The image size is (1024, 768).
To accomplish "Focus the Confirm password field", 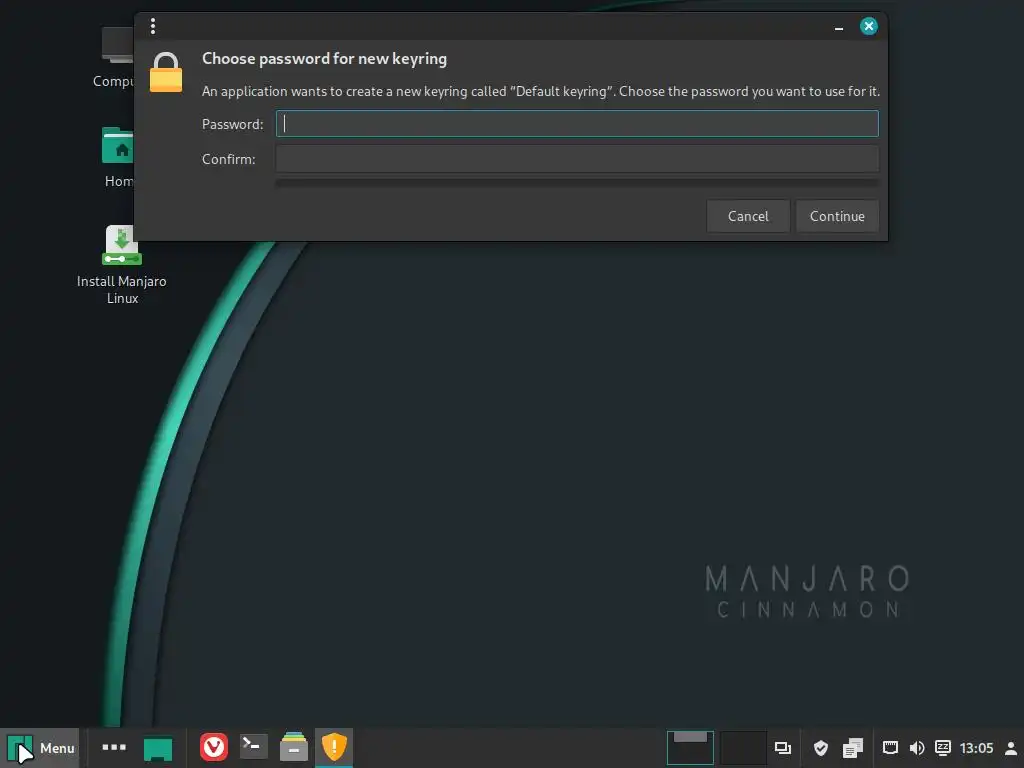I will click(577, 159).
